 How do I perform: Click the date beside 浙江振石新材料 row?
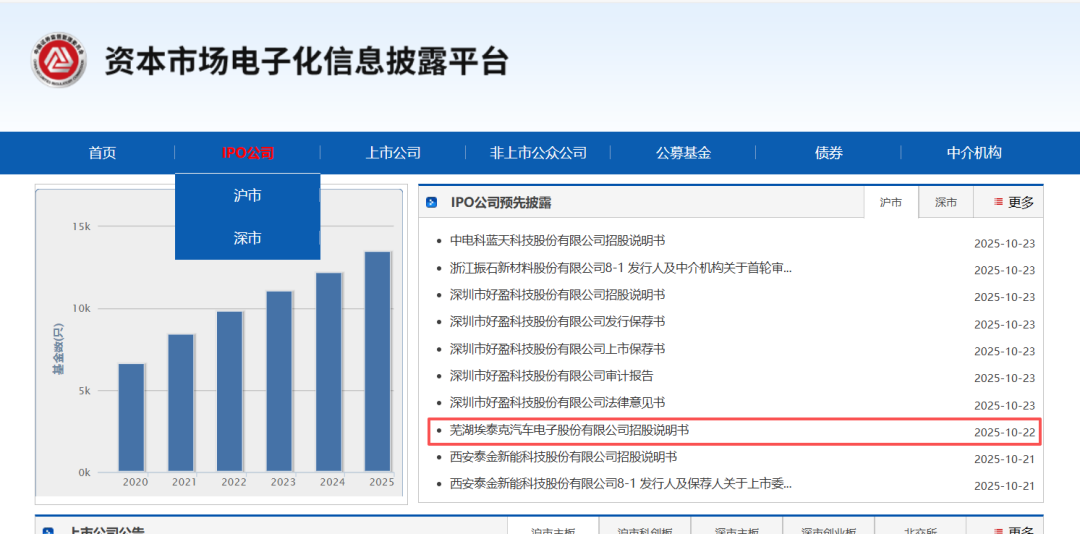point(1004,271)
